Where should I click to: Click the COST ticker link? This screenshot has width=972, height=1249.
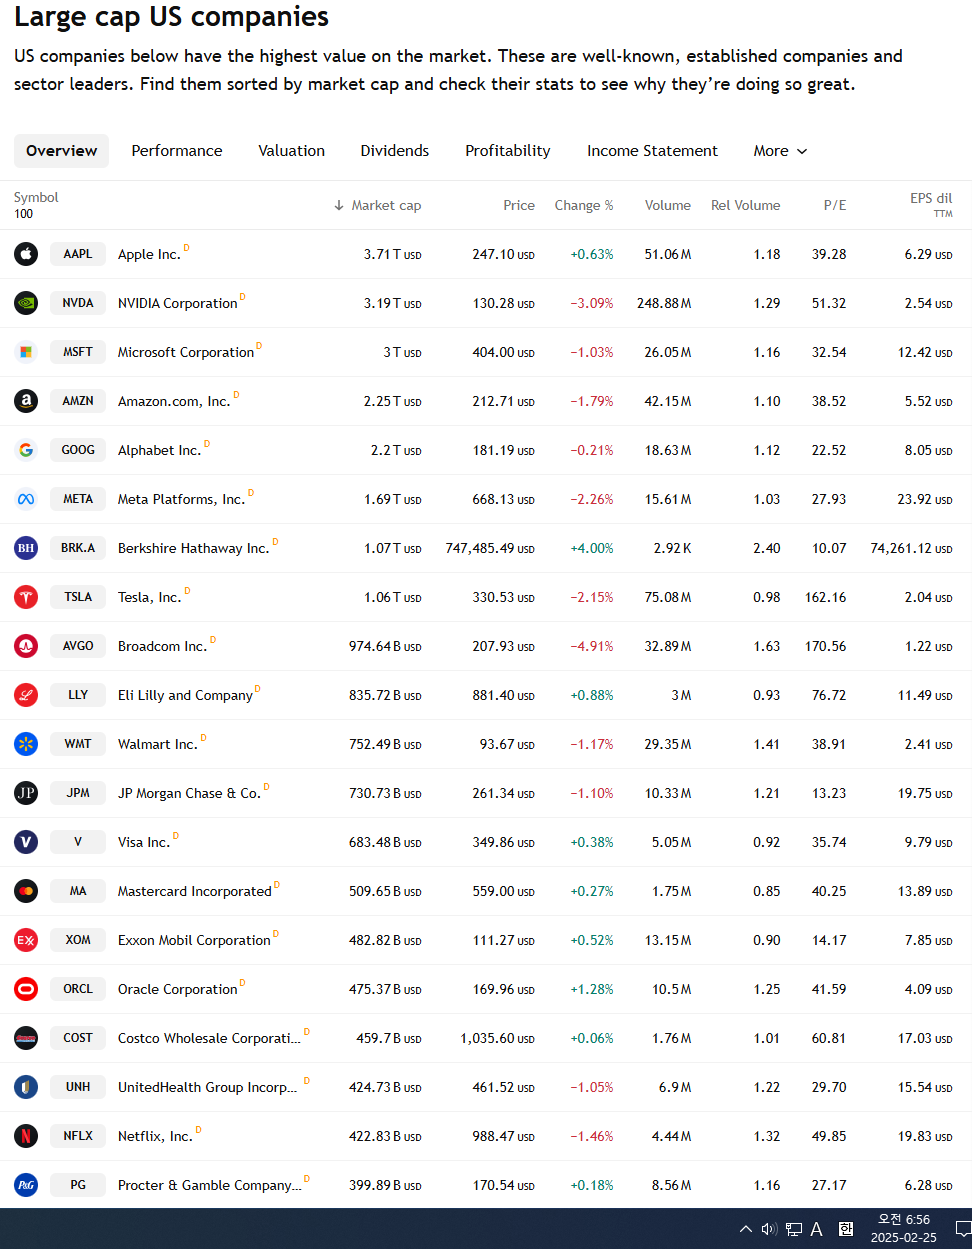(x=78, y=1038)
